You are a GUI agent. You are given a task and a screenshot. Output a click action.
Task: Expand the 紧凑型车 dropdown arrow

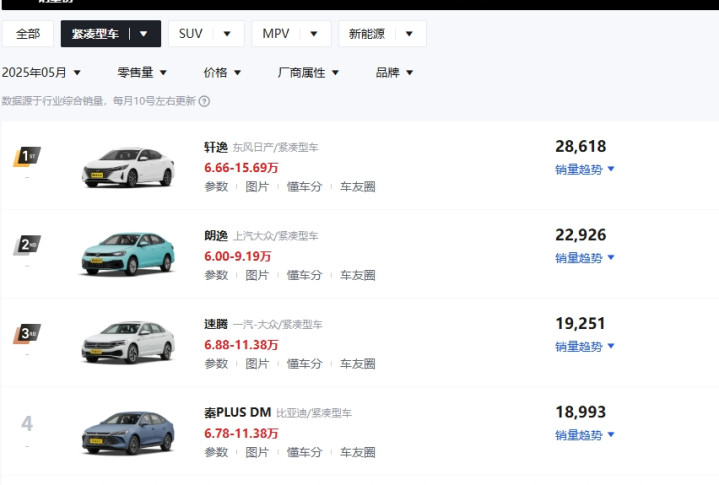[144, 34]
